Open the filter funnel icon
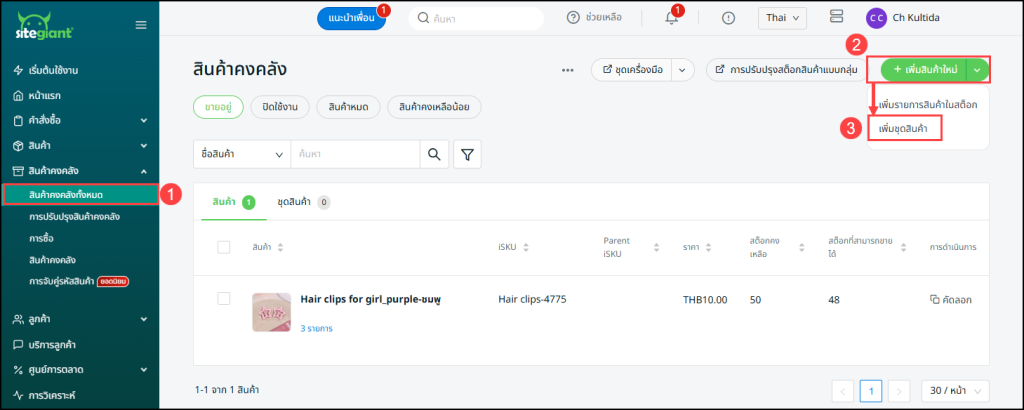 pos(468,154)
